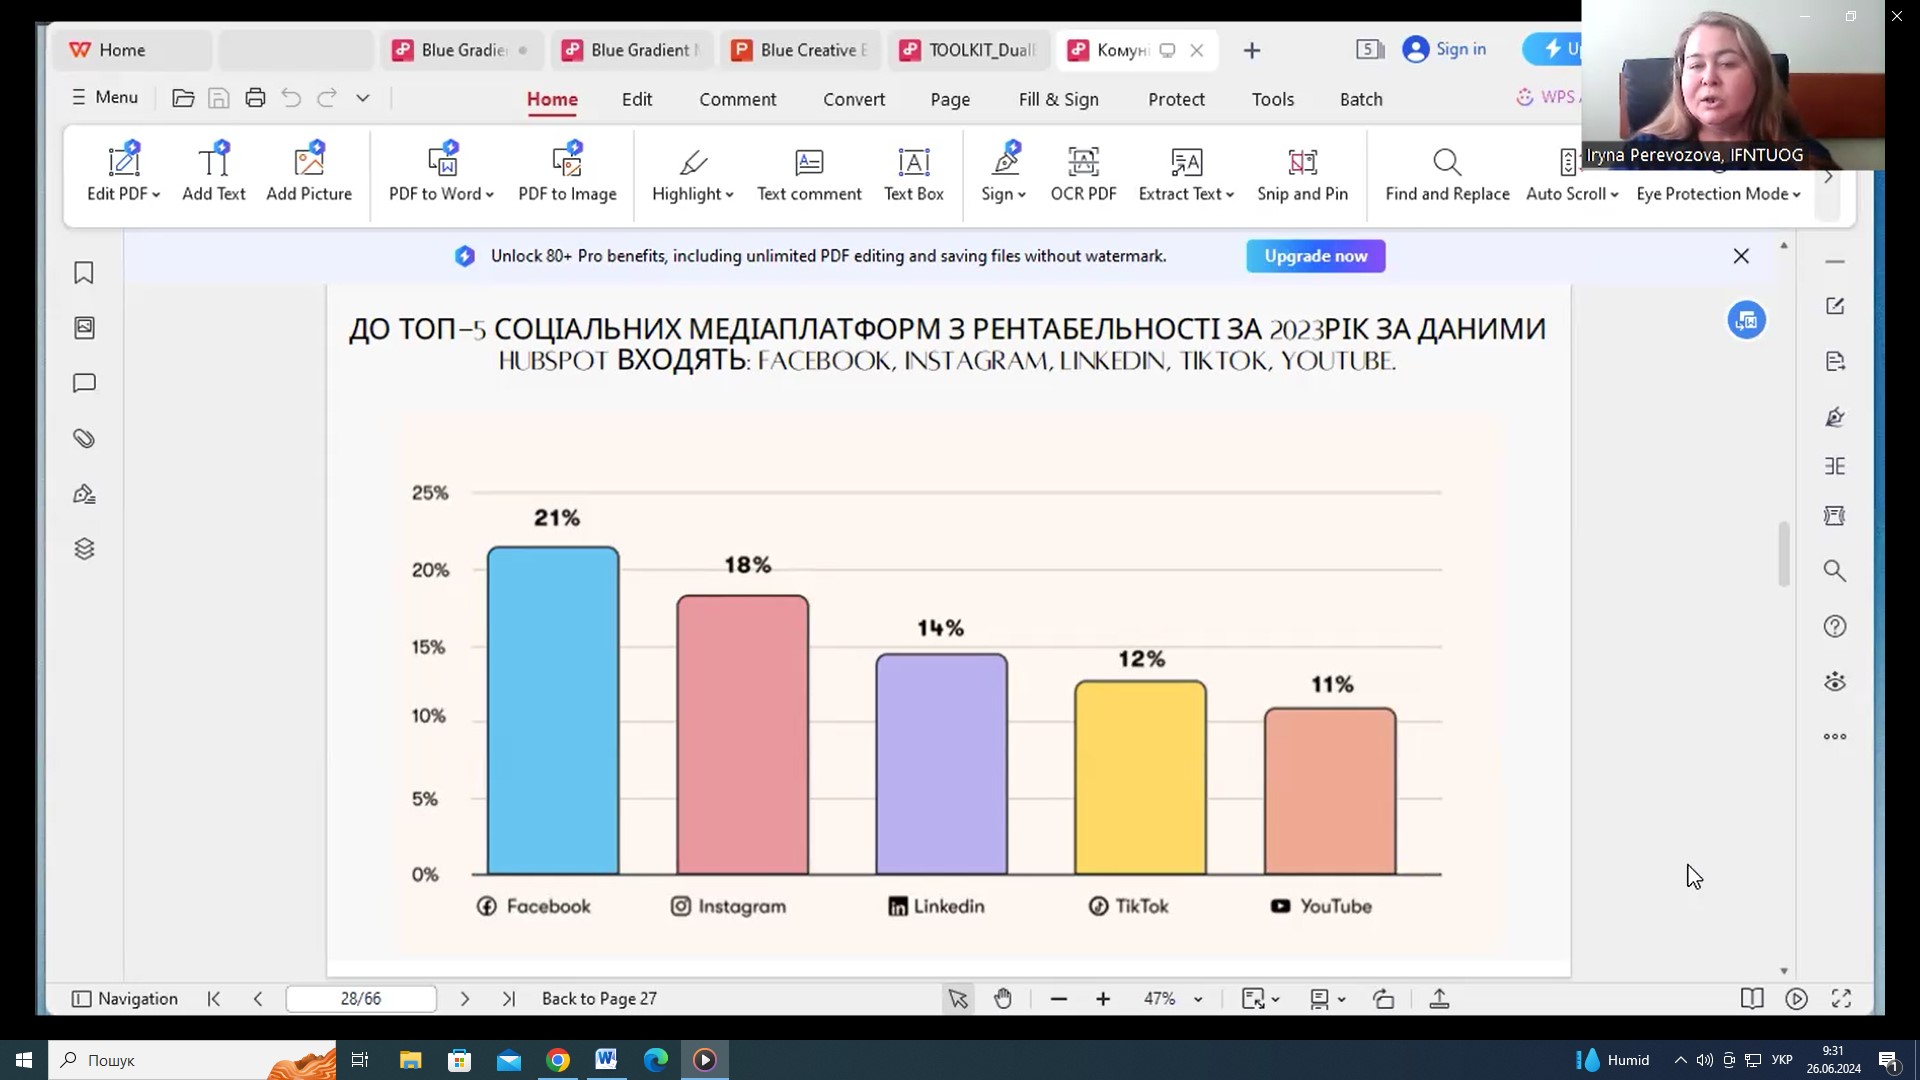
Task: Select the hand pan tool
Action: [1003, 998]
